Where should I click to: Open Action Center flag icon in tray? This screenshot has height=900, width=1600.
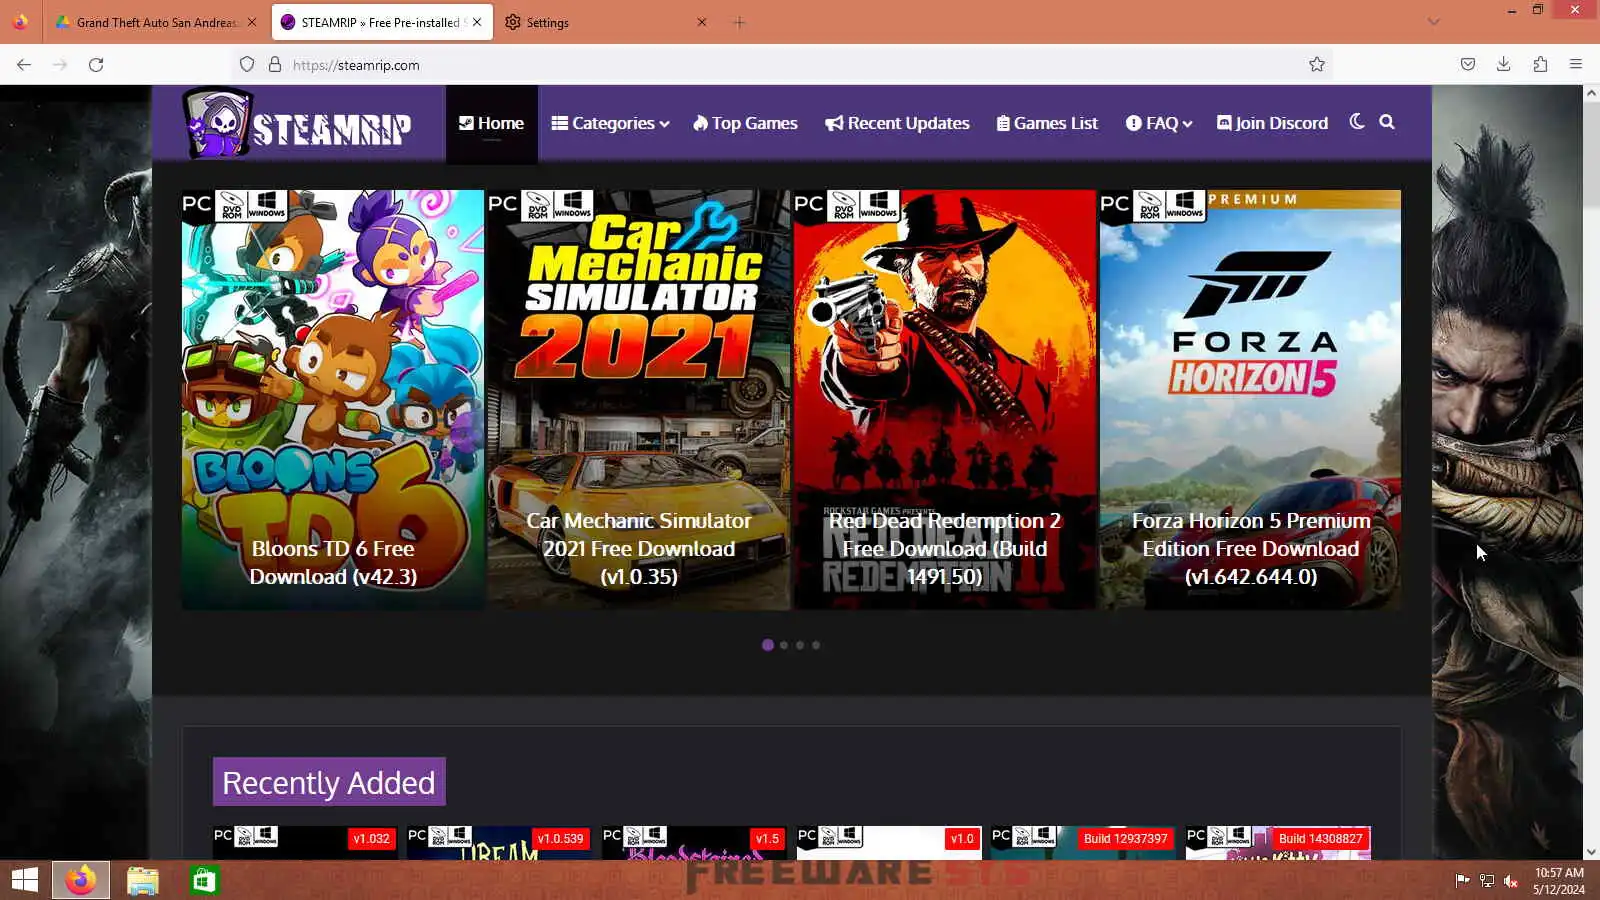(x=1462, y=881)
